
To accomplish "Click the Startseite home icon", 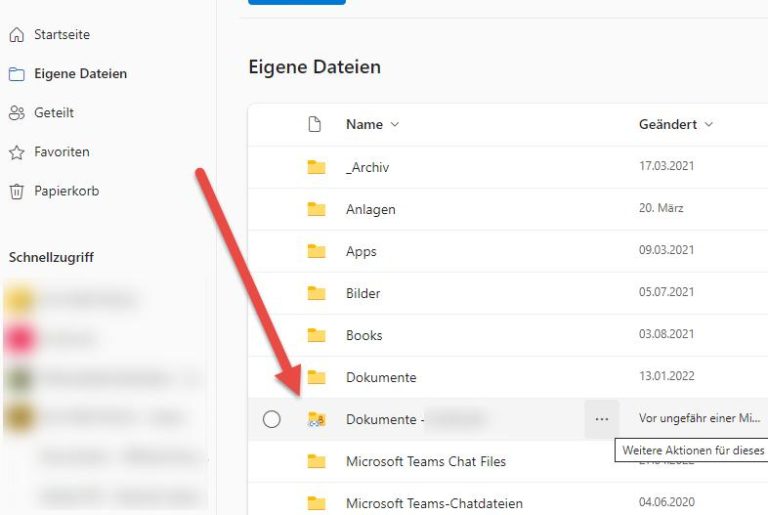I will 17,35.
